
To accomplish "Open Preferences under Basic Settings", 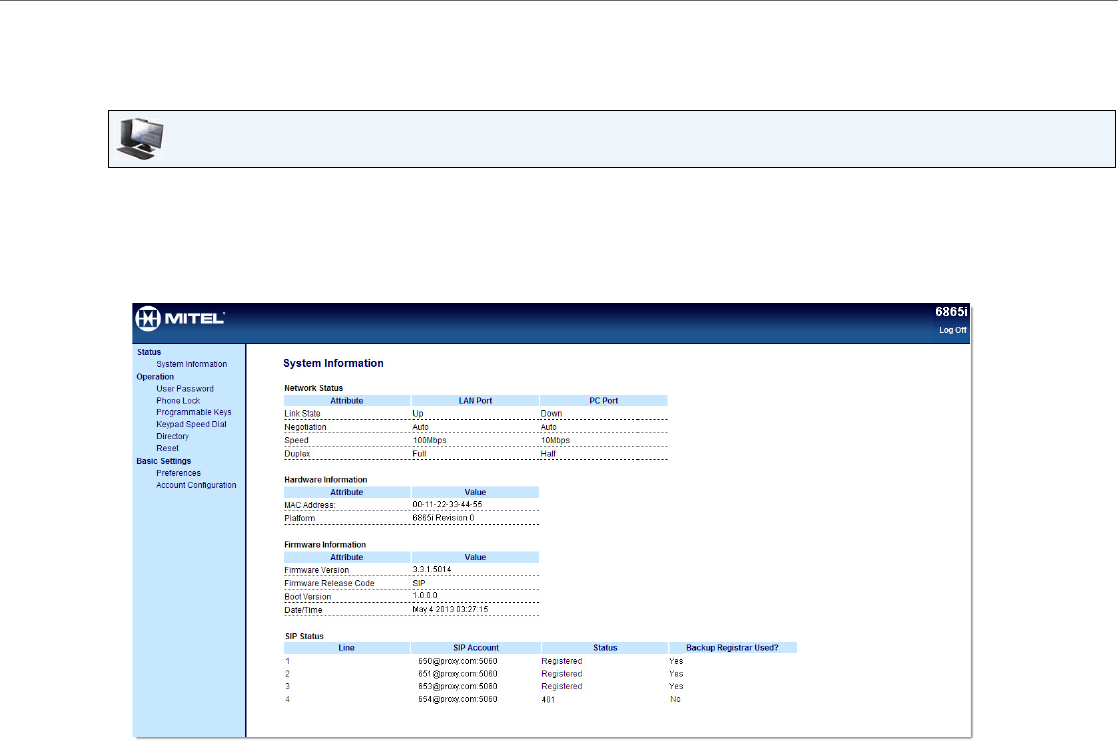I will pos(178,473).
